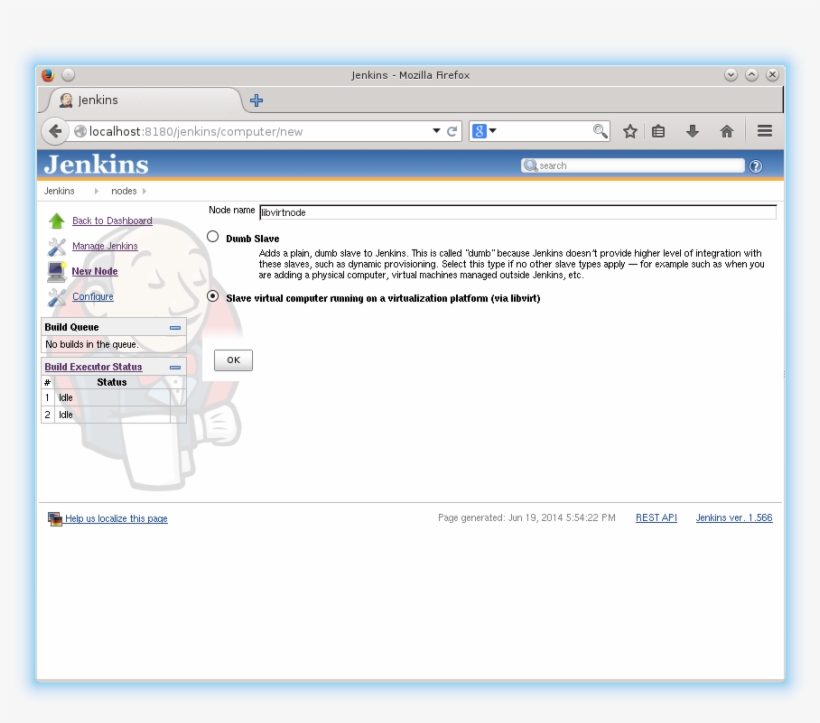
Task: Click the browser search magnifier icon
Action: 600,131
